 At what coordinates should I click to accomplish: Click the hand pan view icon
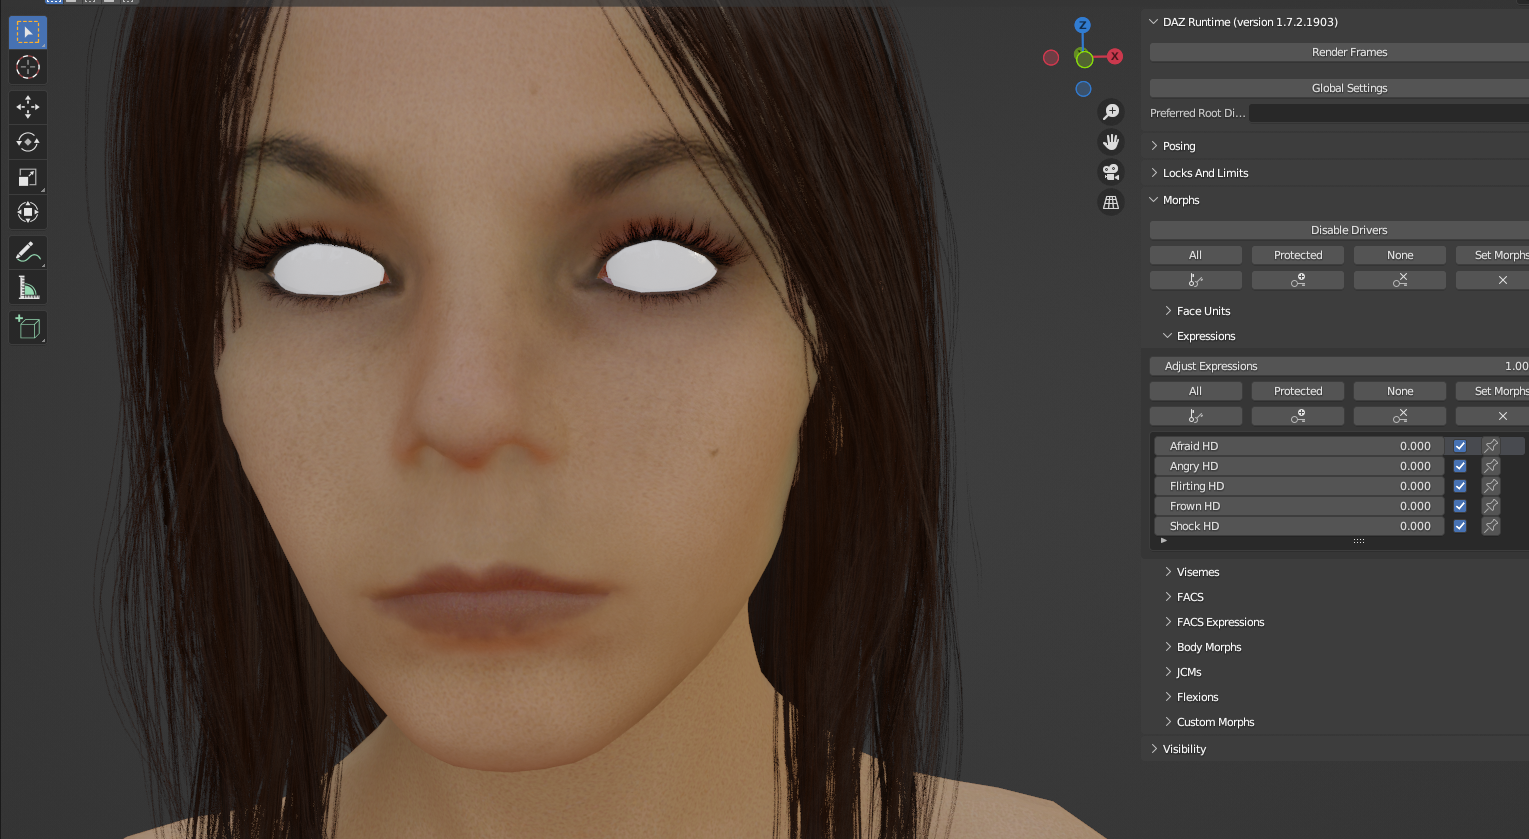(x=1111, y=142)
